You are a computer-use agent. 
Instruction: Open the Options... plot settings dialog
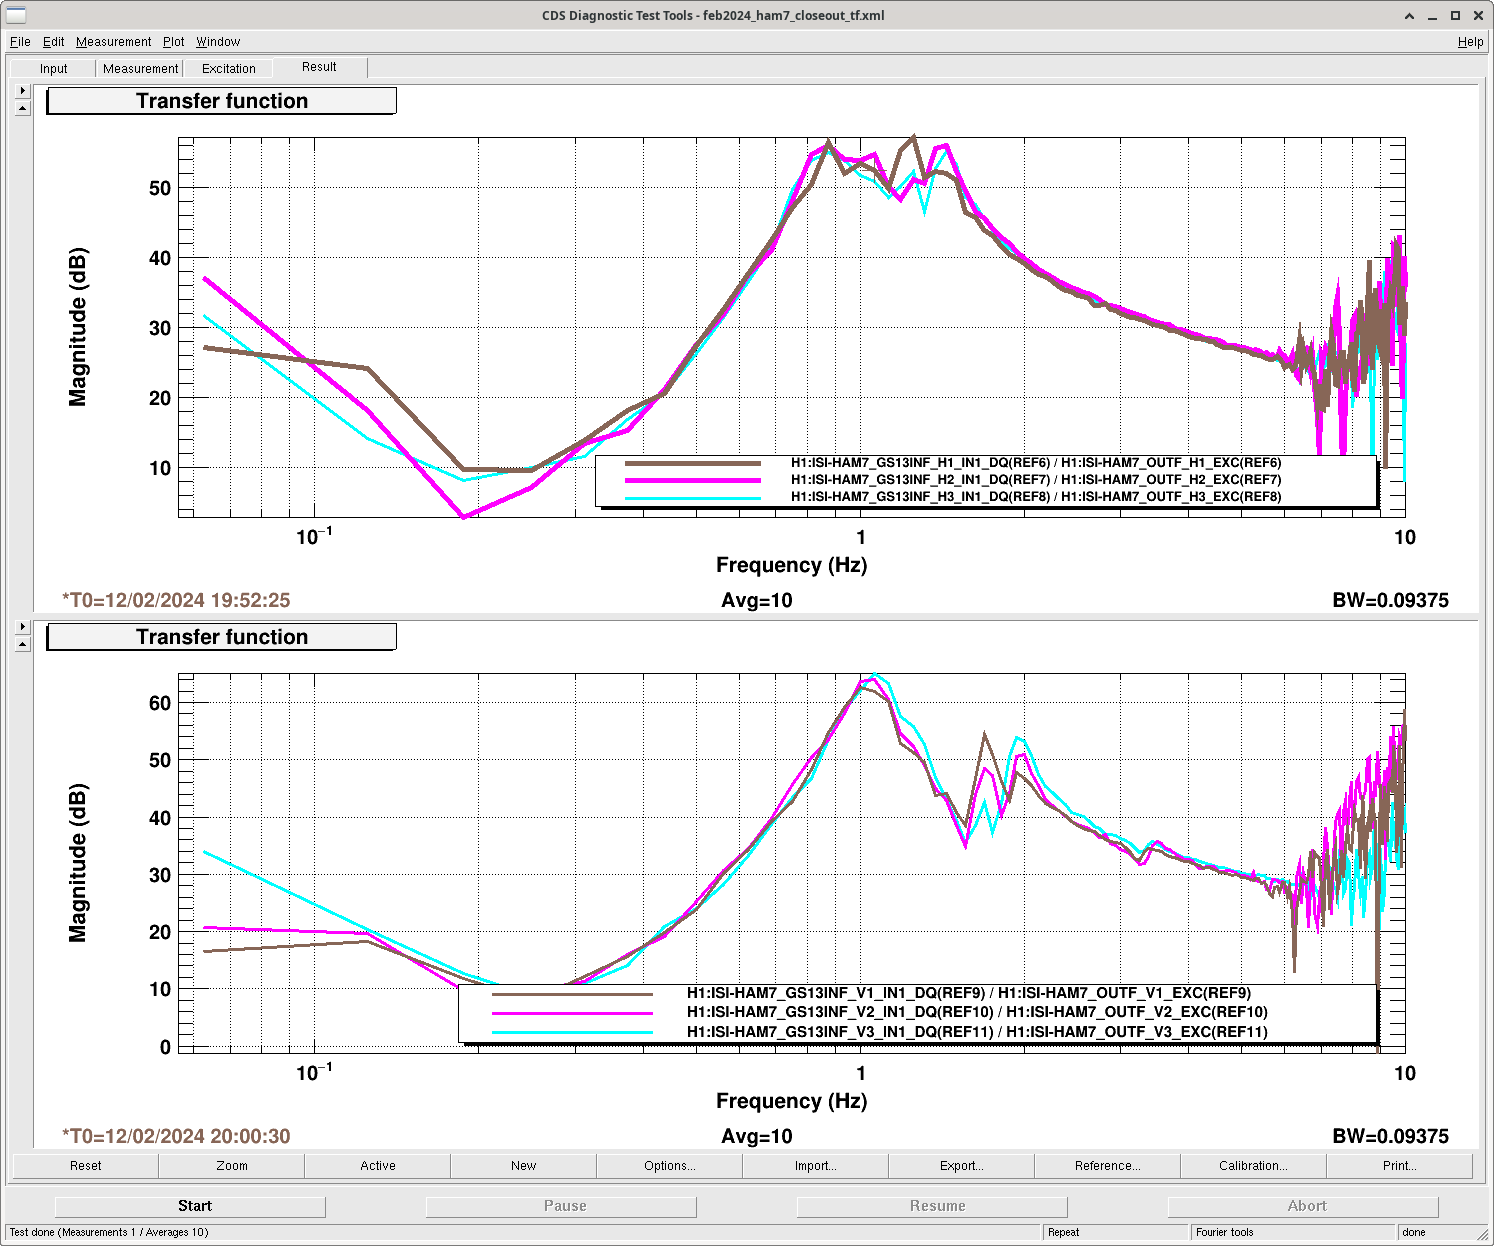(x=669, y=1166)
